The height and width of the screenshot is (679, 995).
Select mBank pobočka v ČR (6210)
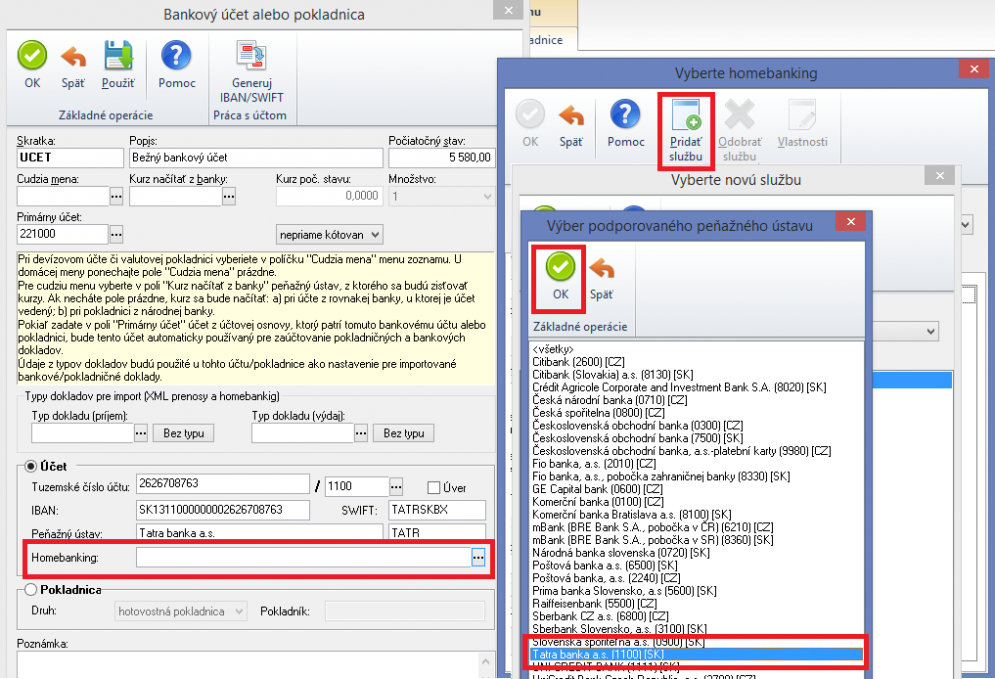coord(652,527)
